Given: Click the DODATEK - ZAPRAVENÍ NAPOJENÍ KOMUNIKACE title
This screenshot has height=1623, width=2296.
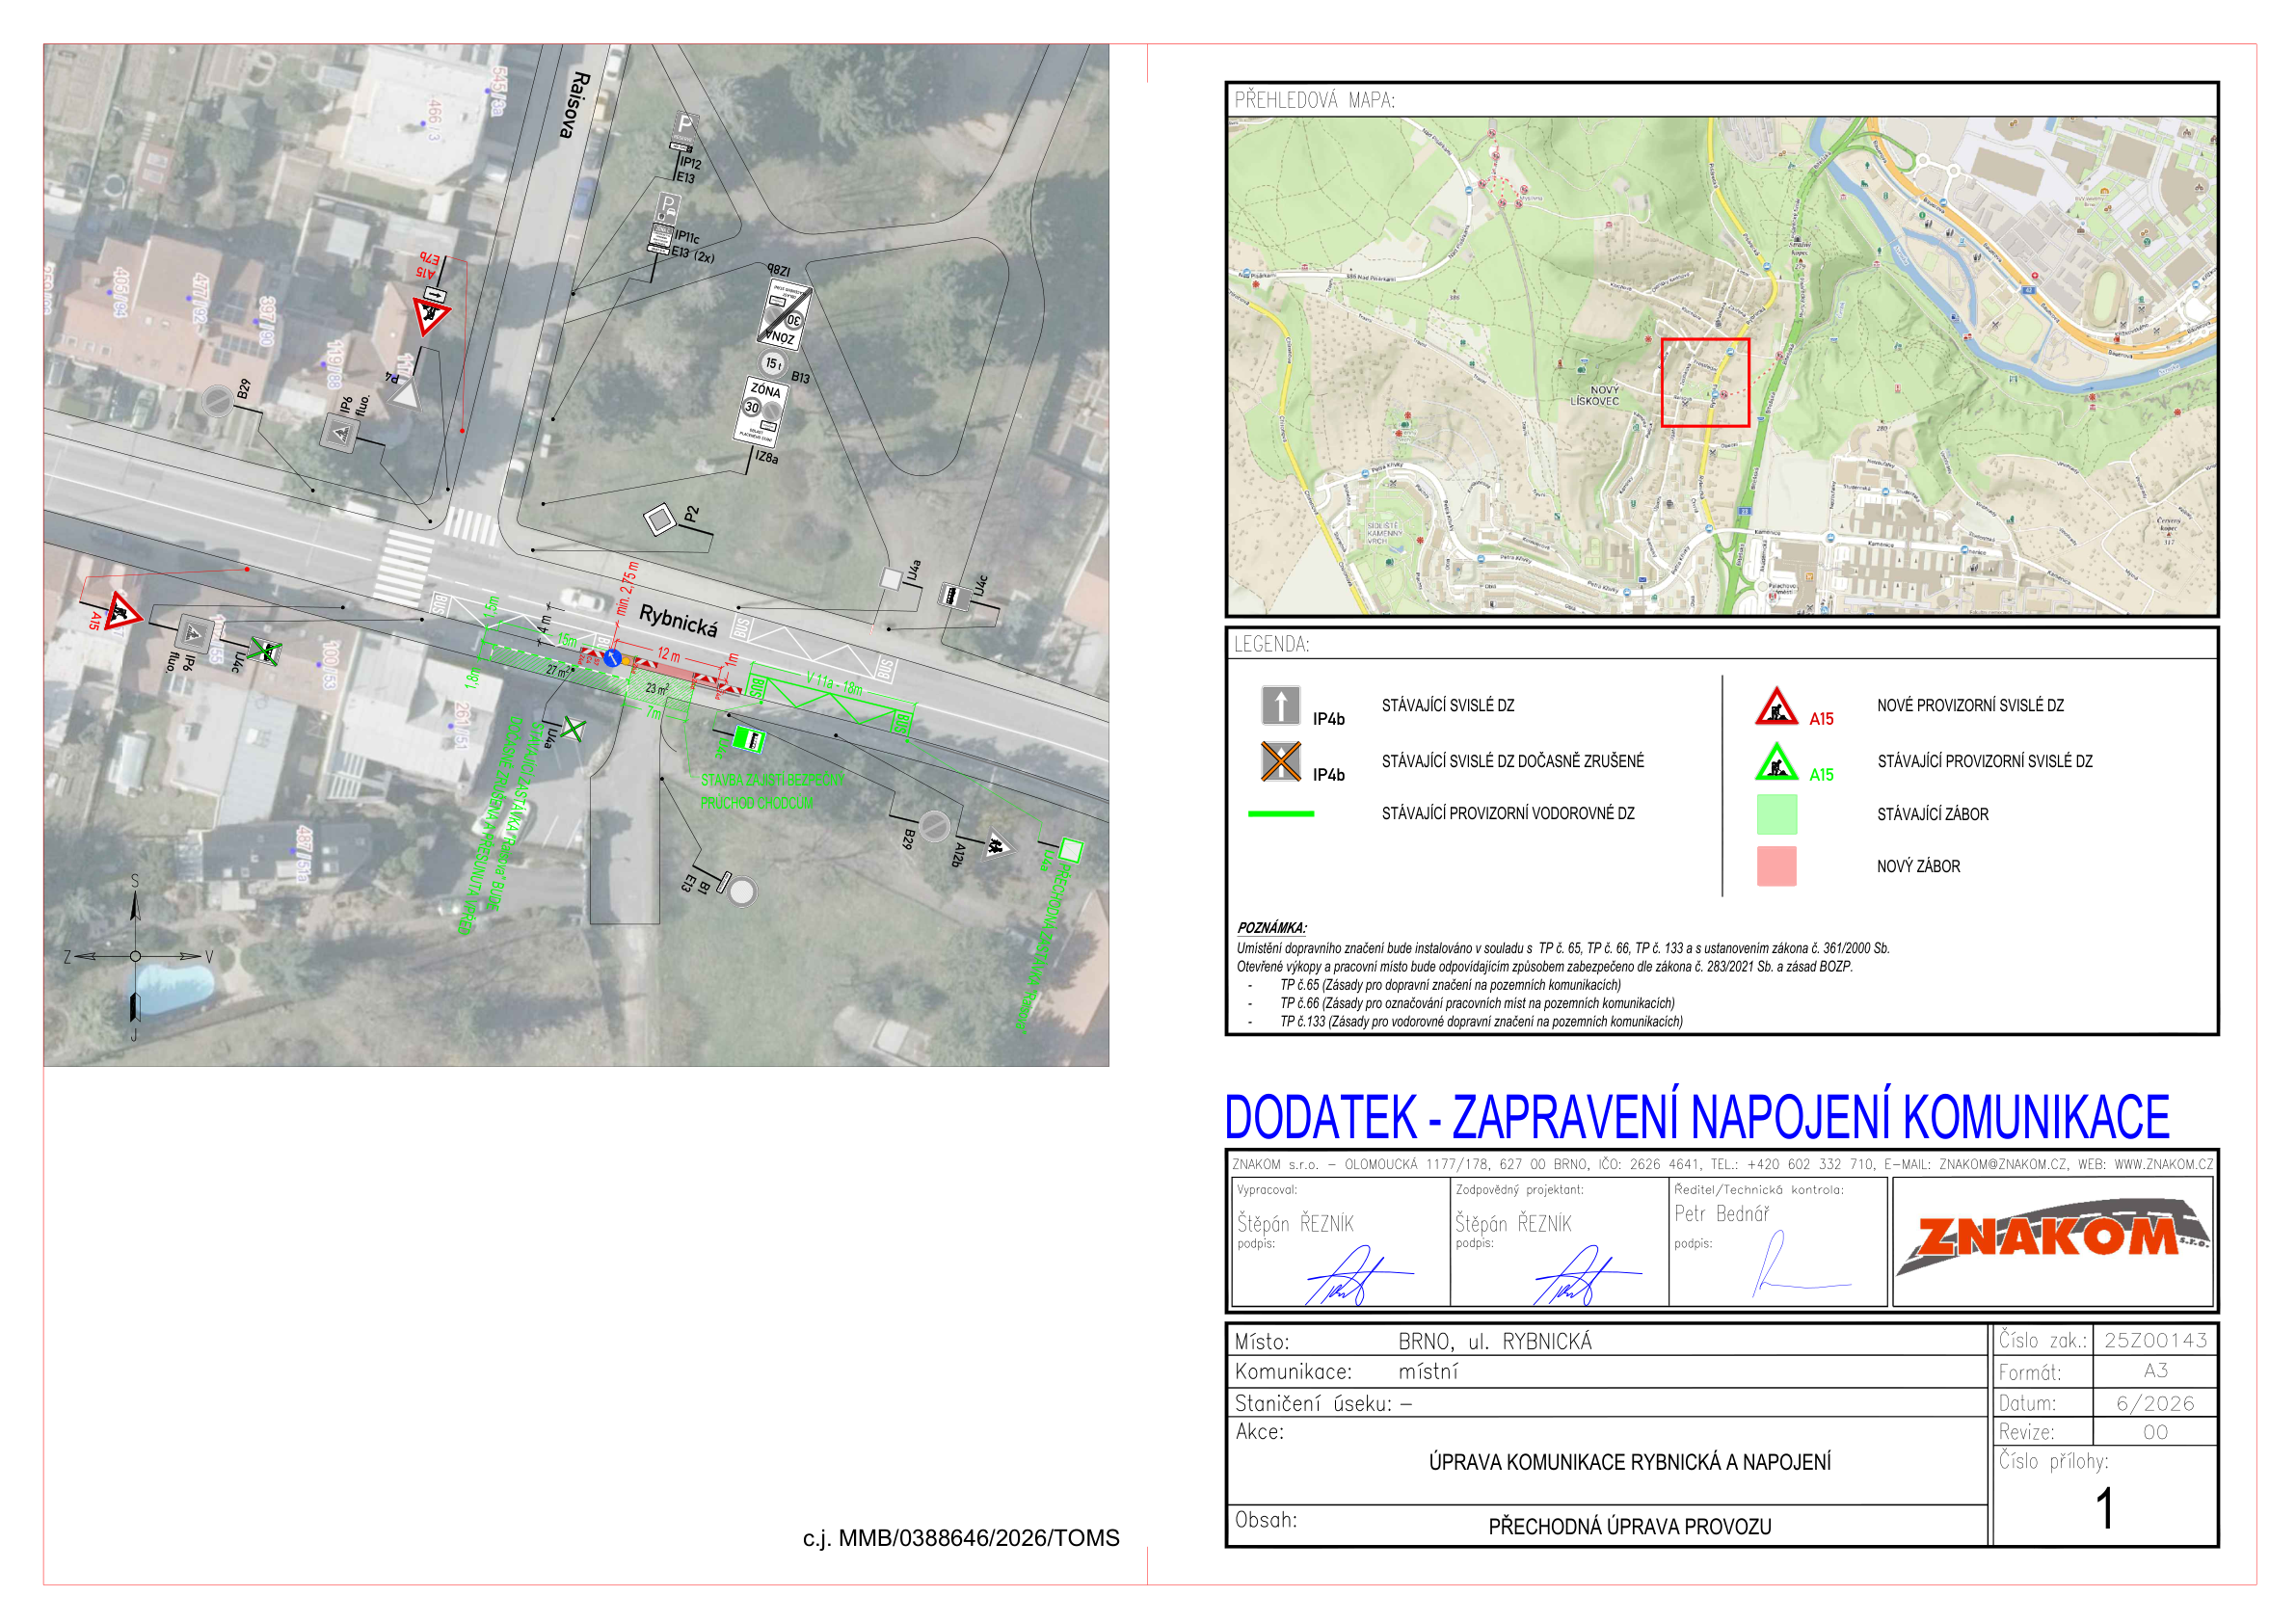Looking at the screenshot, I should (x=1696, y=1117).
